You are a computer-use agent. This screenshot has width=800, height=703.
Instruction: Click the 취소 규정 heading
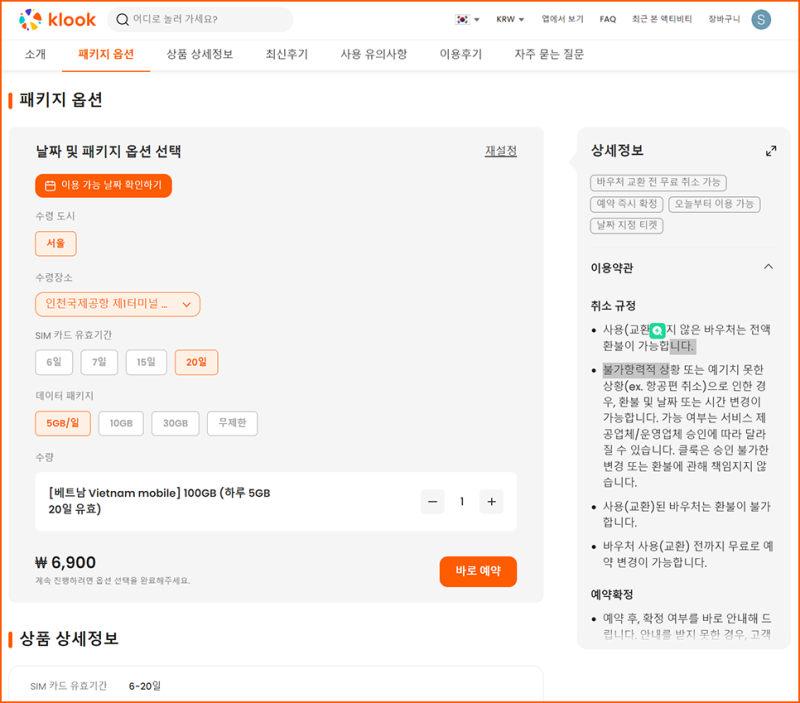point(613,306)
